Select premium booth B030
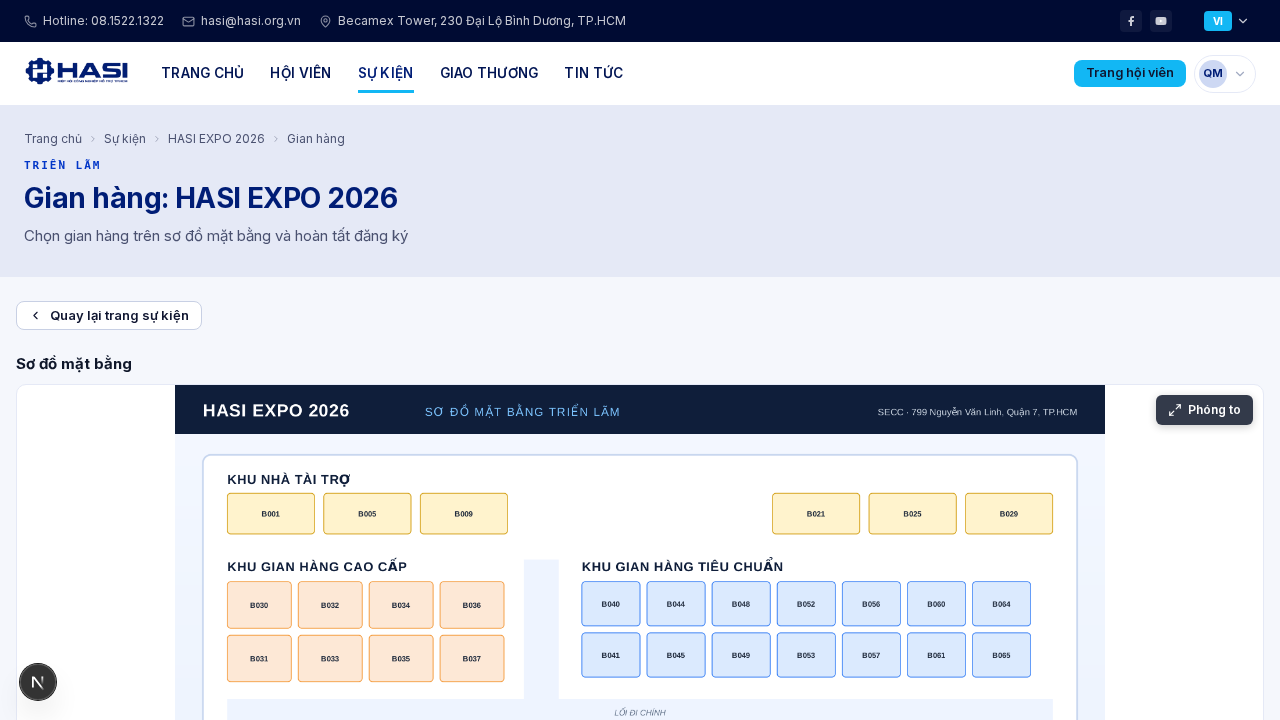The height and width of the screenshot is (720, 1280). pos(259,605)
